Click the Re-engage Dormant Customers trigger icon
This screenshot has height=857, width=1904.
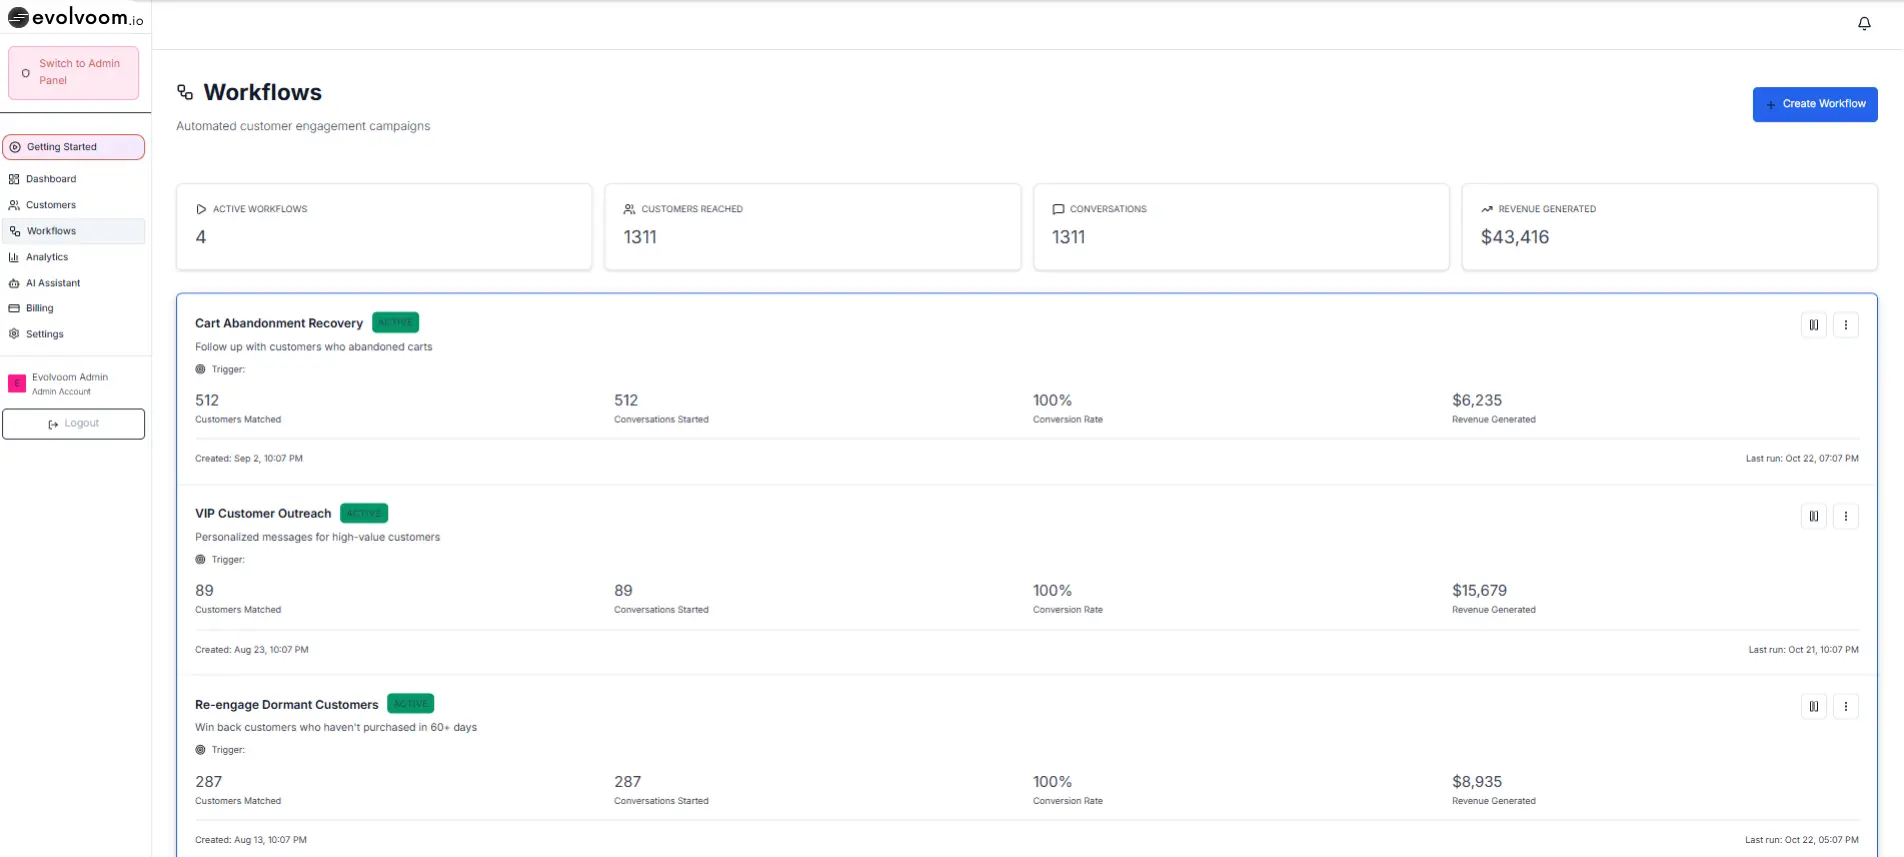coord(200,750)
